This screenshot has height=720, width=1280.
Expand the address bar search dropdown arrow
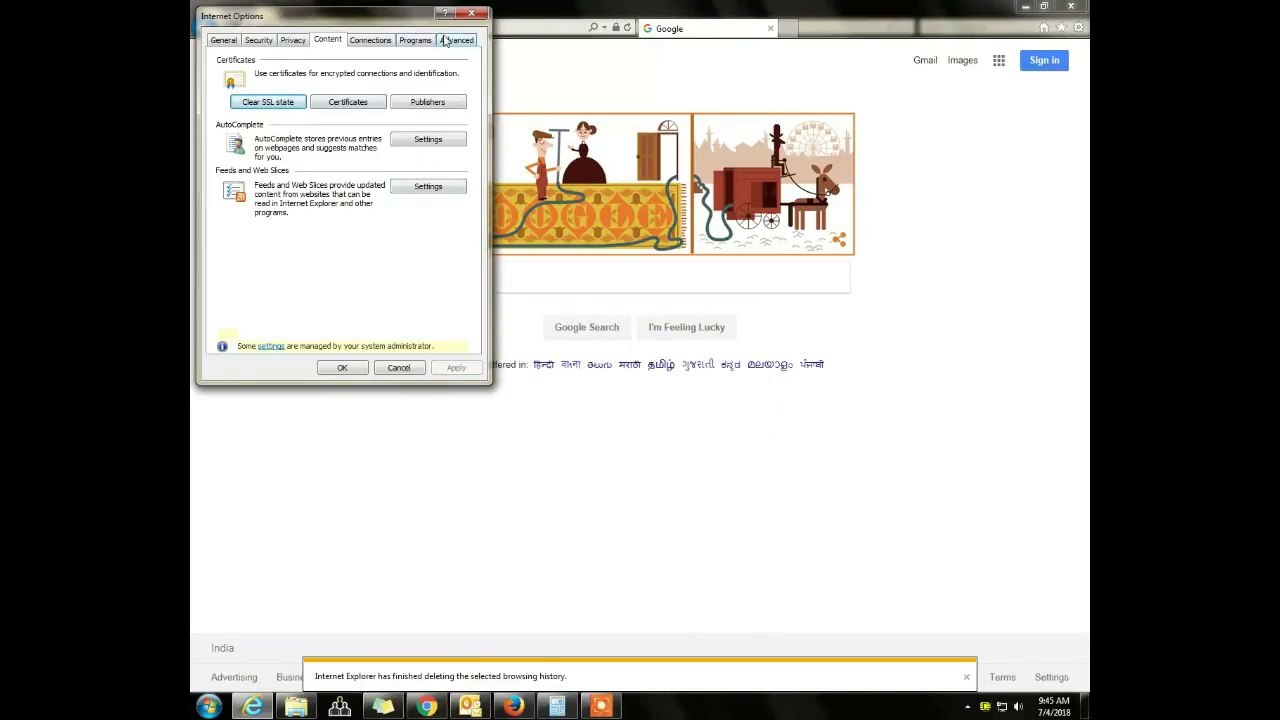pyautogui.click(x=604, y=28)
